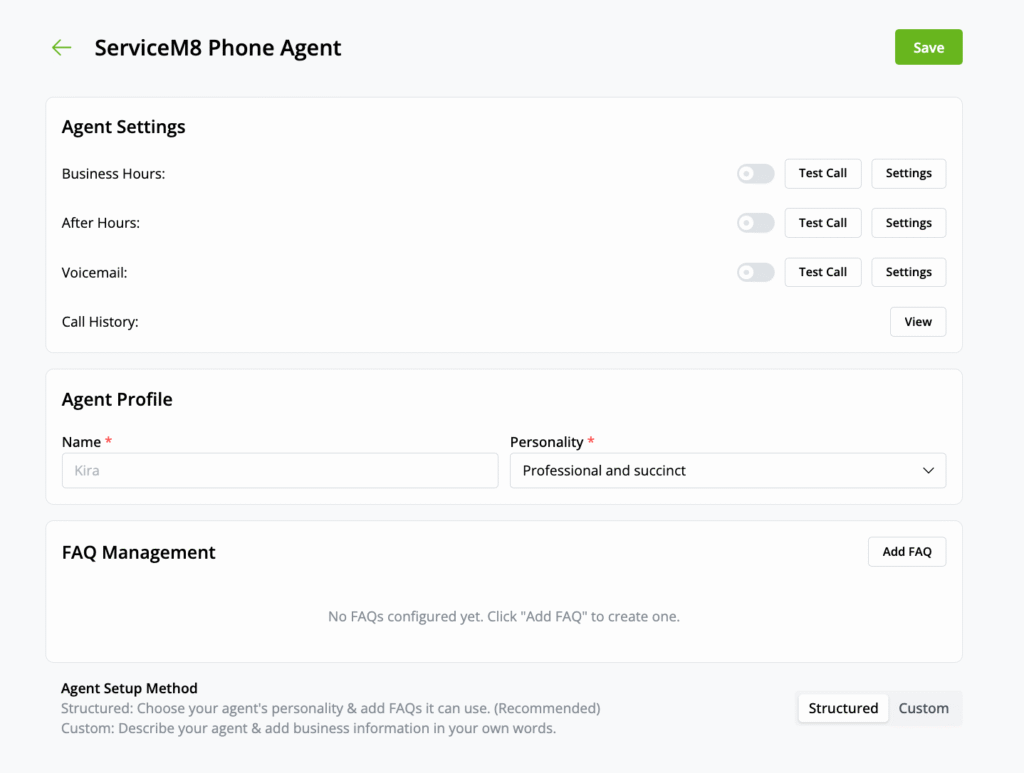
Task: Select the Structured setup method
Action: (x=842, y=708)
